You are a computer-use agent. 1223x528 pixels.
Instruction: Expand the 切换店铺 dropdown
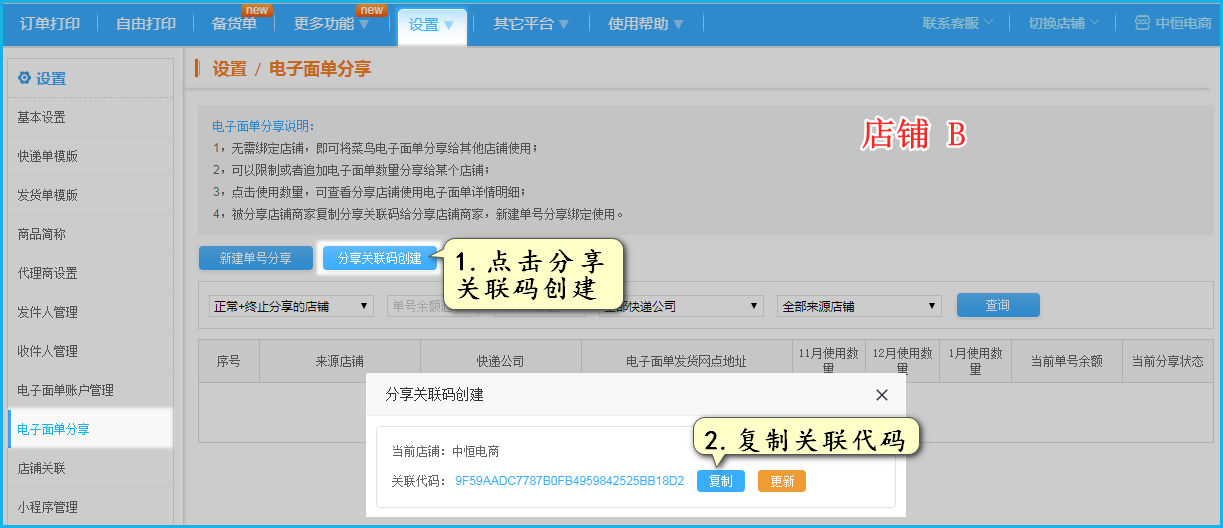point(1063,23)
